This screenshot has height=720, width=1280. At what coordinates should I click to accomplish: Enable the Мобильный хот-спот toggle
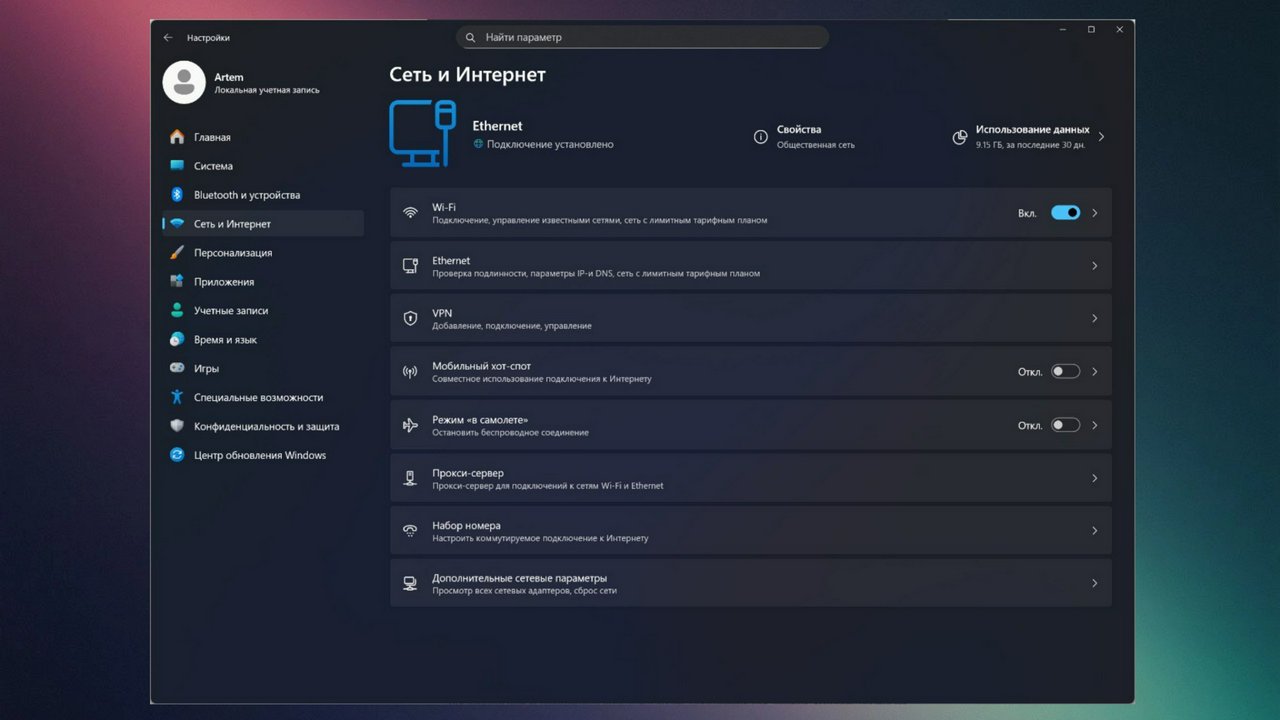[x=1065, y=372]
